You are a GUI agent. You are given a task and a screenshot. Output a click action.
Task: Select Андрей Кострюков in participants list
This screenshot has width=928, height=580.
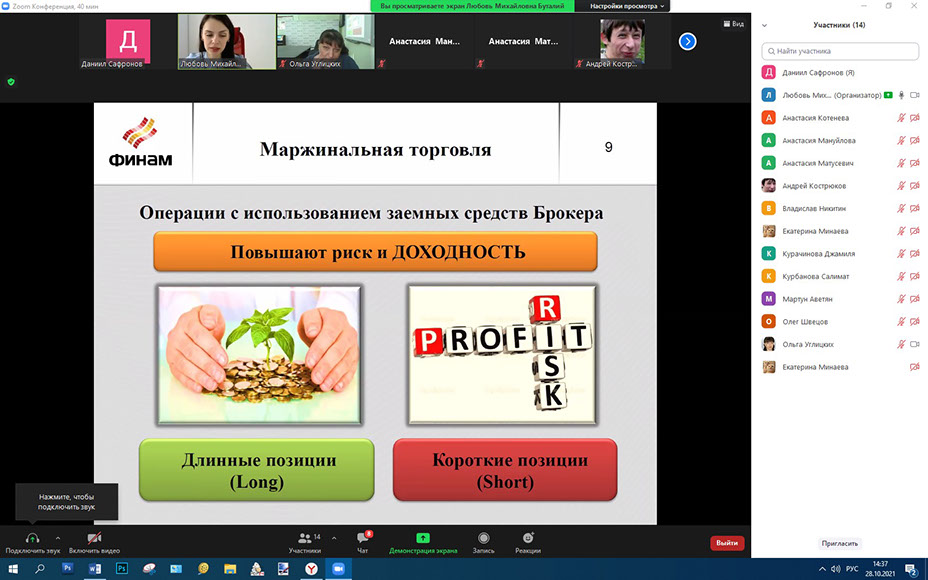(814, 185)
